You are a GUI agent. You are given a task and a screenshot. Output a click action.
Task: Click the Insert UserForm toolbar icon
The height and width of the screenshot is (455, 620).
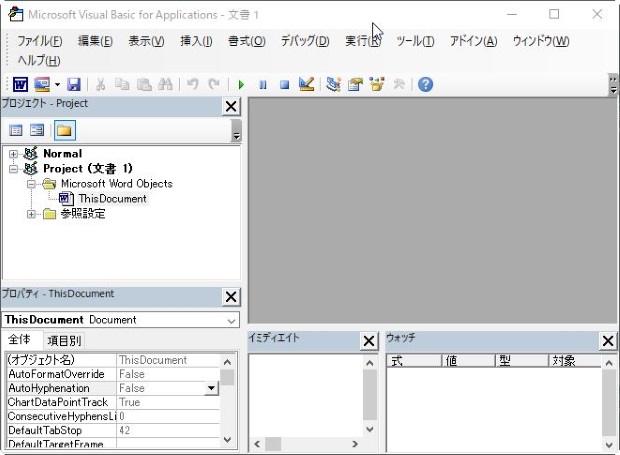coord(42,84)
